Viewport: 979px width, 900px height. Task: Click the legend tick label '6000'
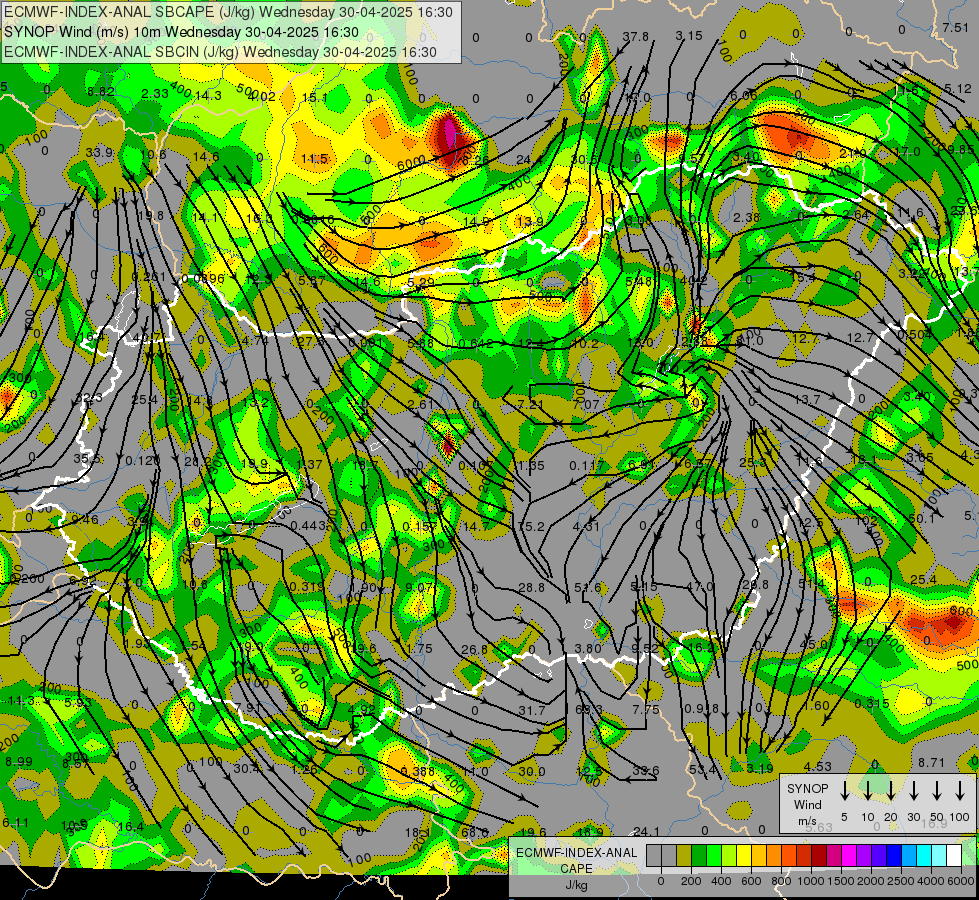pyautogui.click(x=960, y=881)
